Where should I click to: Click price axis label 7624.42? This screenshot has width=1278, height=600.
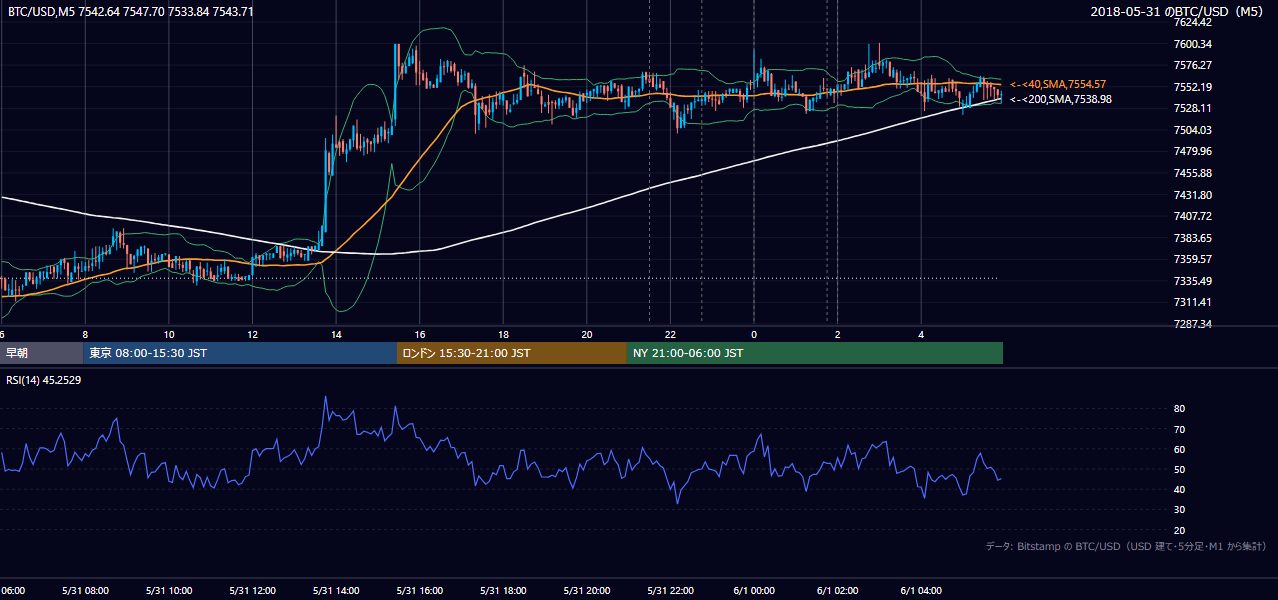(1193, 22)
